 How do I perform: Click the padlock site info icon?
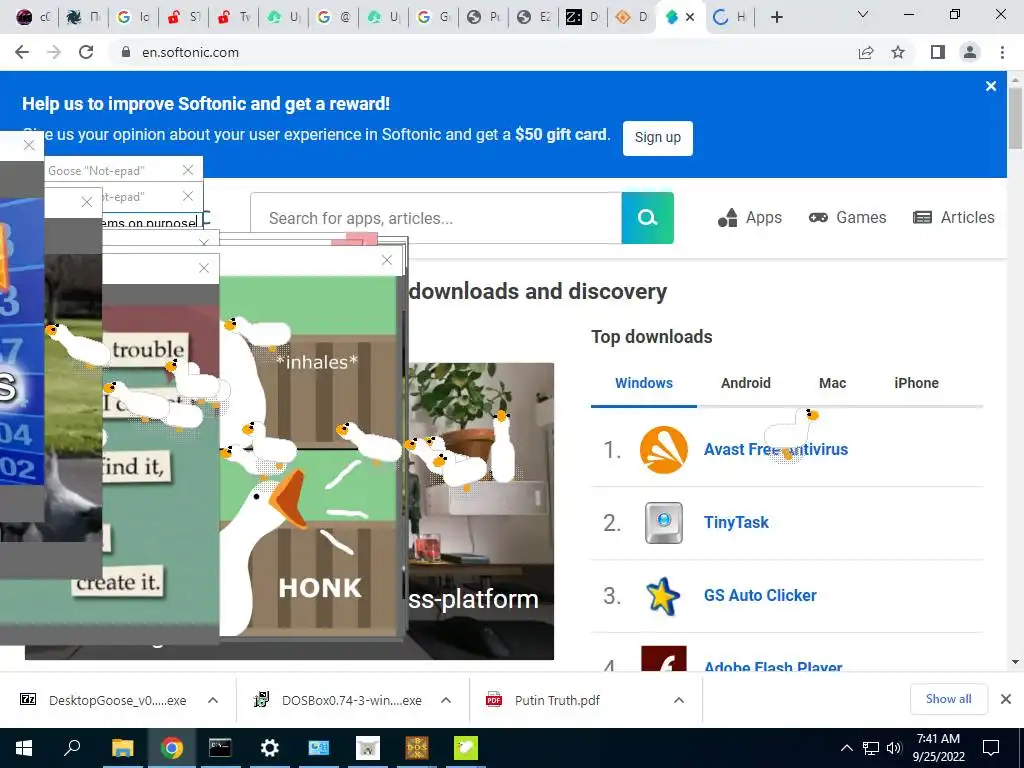click(x=126, y=52)
